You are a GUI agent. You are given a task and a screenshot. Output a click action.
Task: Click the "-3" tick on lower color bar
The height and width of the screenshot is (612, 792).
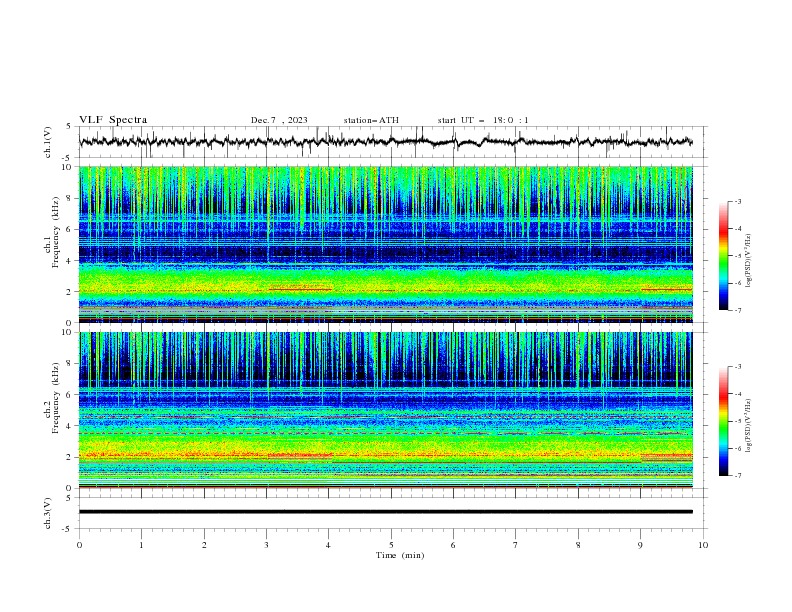(x=738, y=367)
